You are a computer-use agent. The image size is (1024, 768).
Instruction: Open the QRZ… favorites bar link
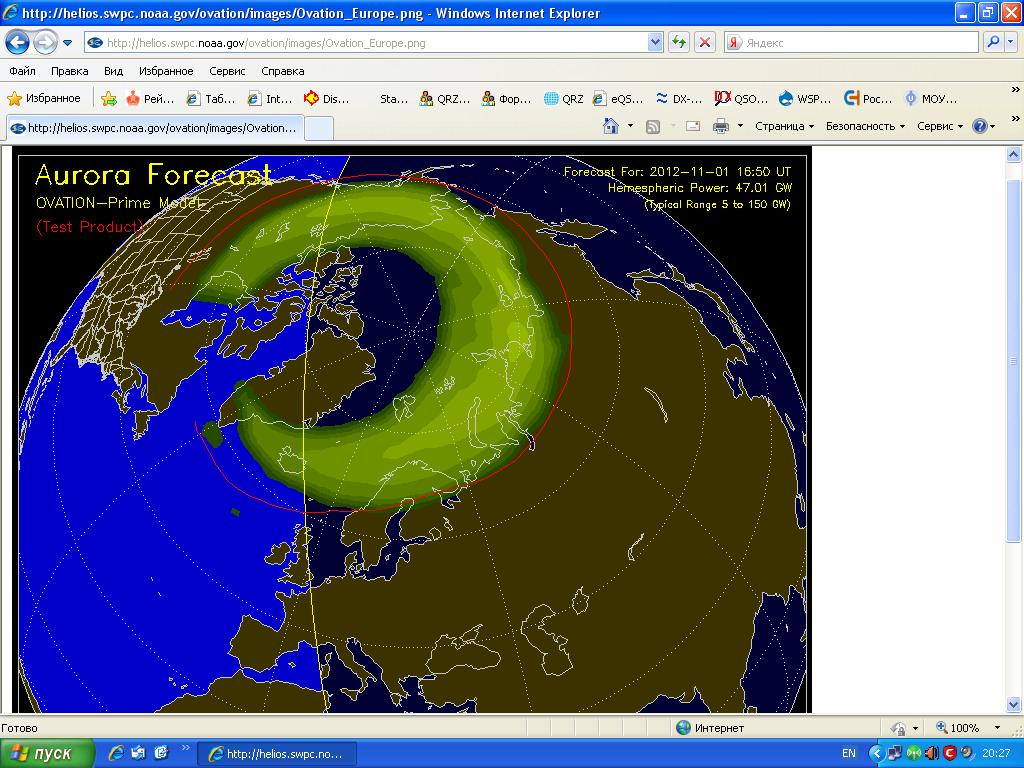(x=445, y=99)
